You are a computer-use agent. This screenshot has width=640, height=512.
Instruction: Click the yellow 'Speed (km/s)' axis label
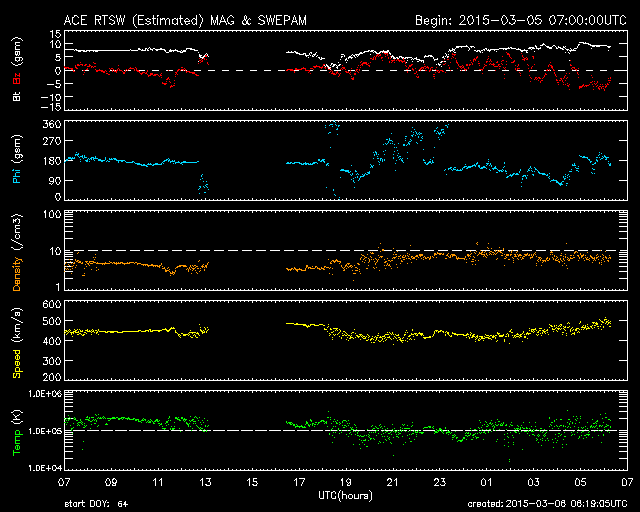coord(17,343)
